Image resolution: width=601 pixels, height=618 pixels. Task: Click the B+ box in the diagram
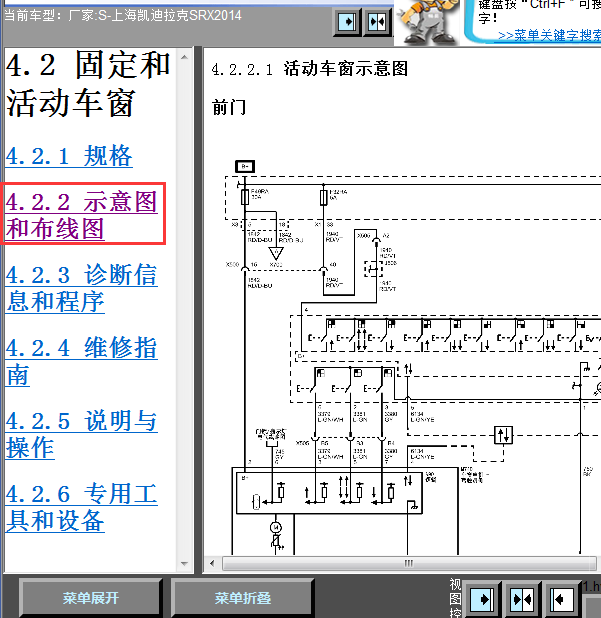pyautogui.click(x=245, y=166)
